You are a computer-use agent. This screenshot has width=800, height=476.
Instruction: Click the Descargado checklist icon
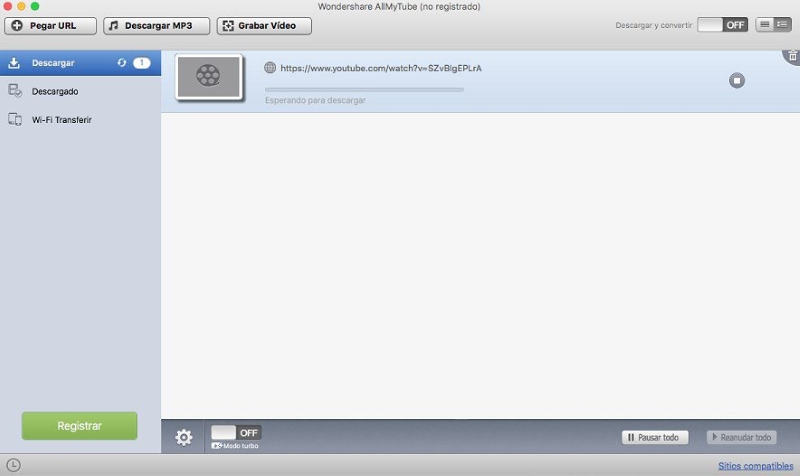click(15, 91)
